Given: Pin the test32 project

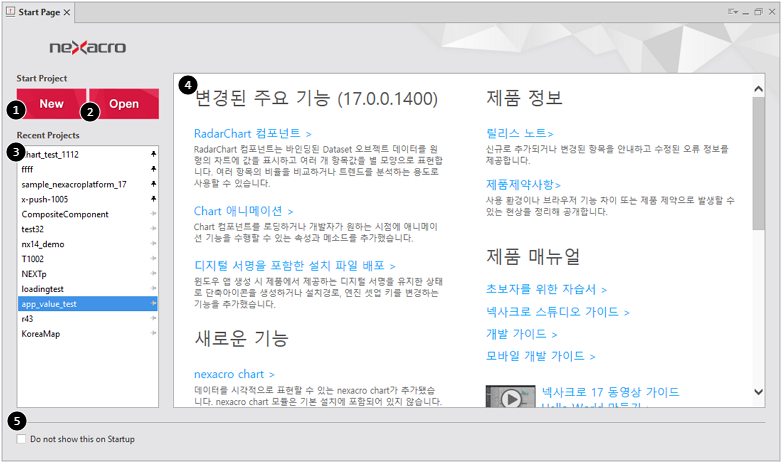Looking at the screenshot, I should tap(154, 229).
